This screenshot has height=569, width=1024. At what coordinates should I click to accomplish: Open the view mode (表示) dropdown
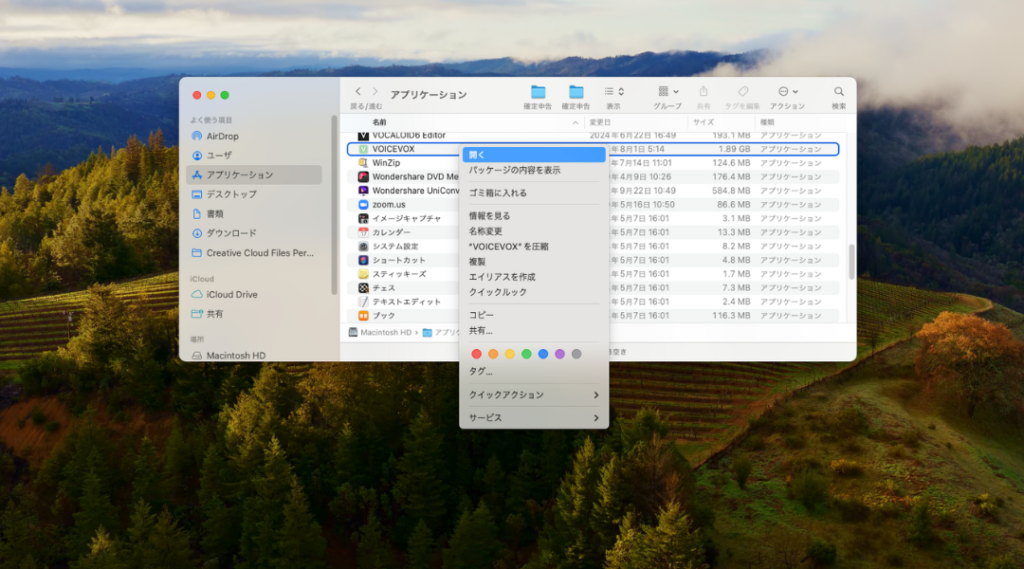click(x=613, y=92)
